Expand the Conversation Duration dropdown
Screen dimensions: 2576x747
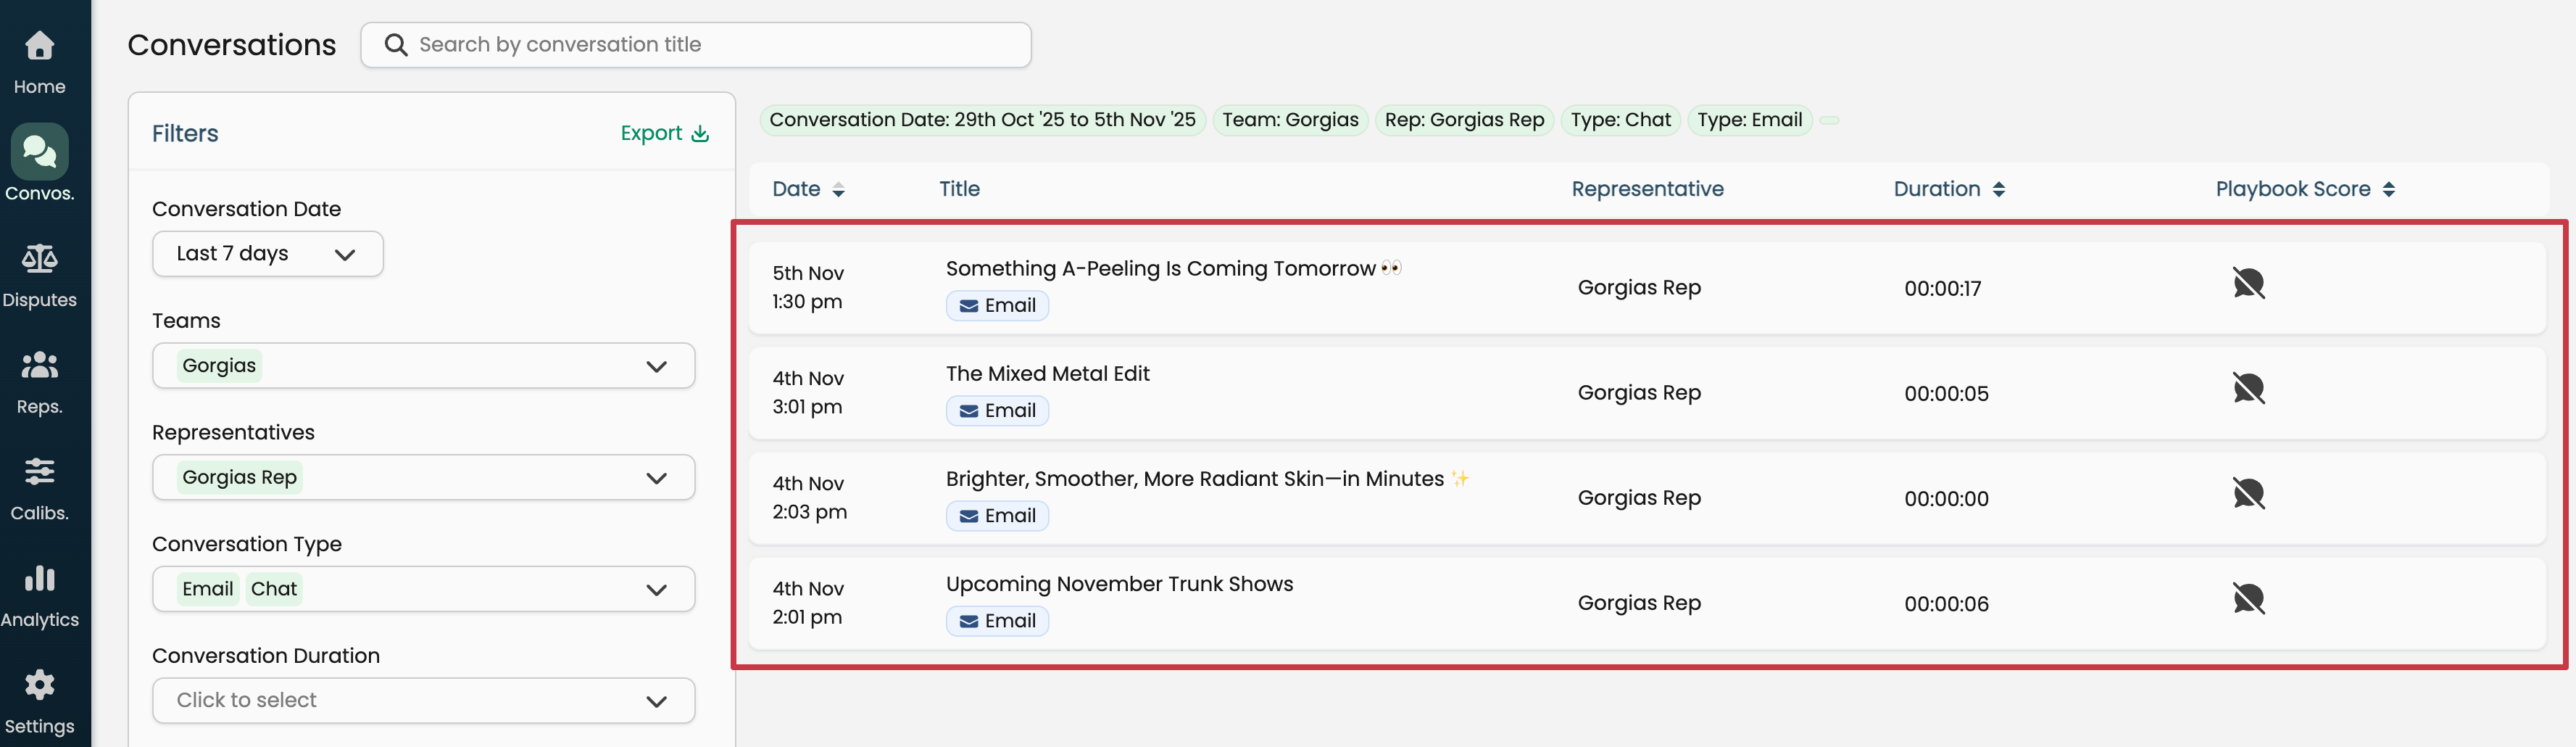(x=423, y=701)
